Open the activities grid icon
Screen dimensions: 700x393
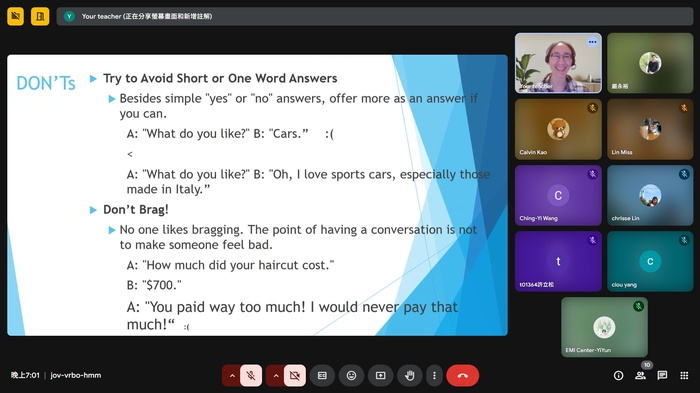click(x=684, y=376)
